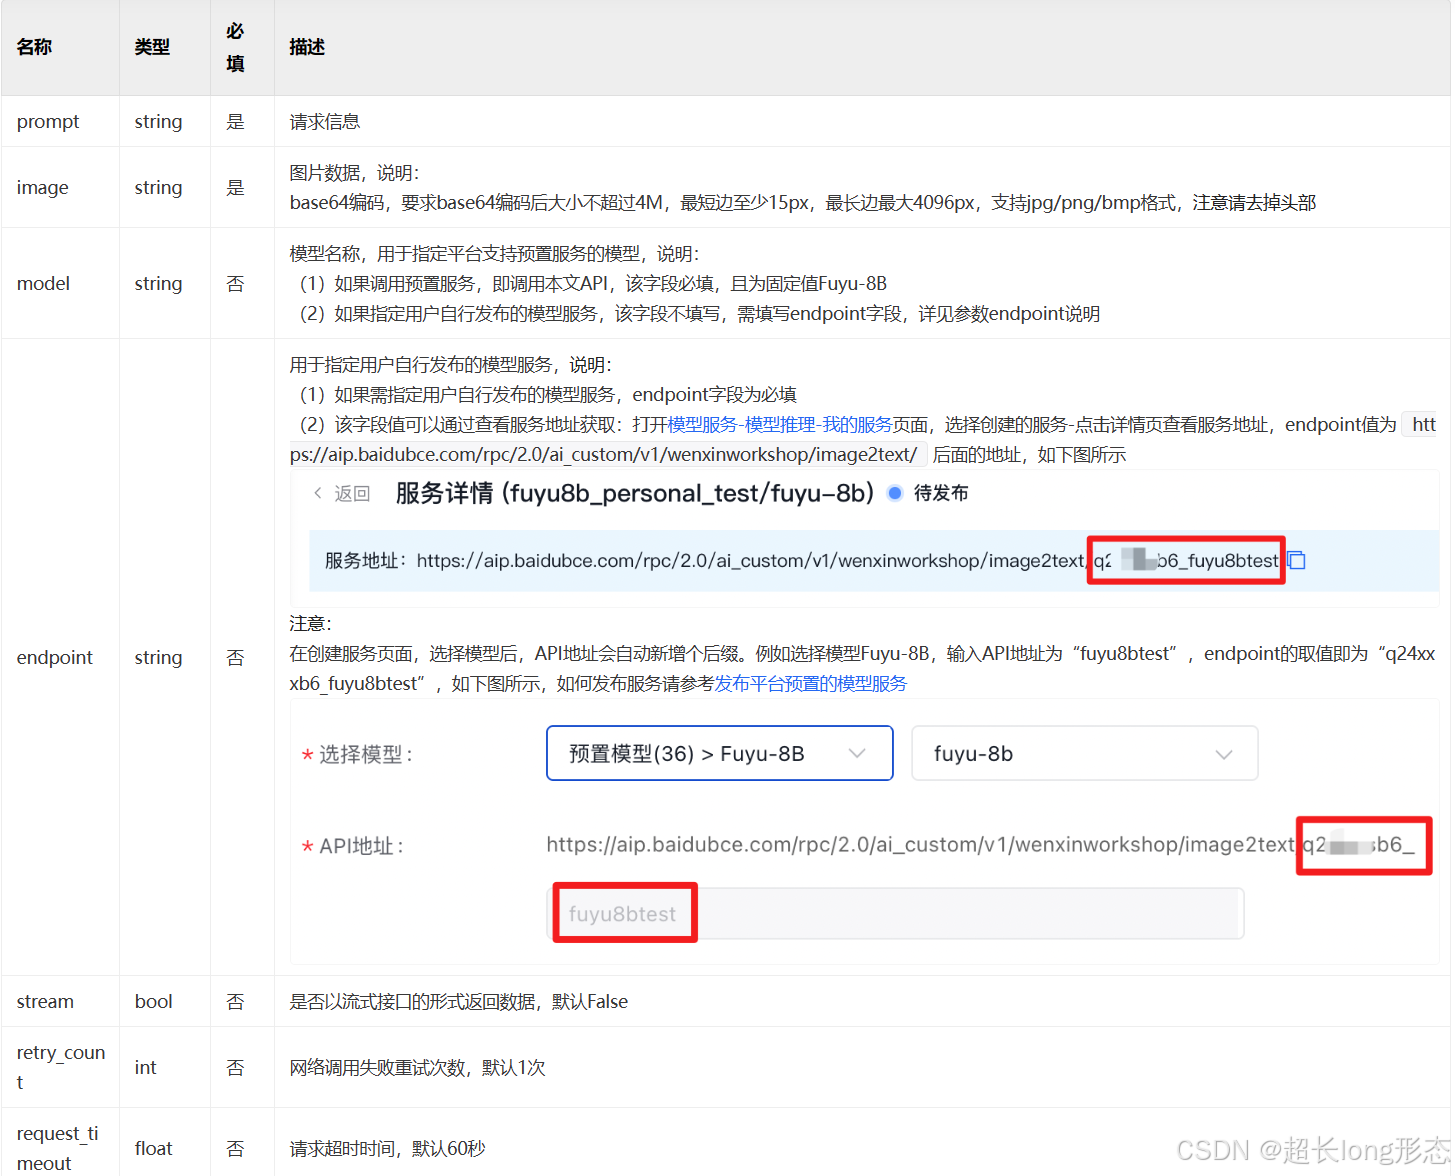Screen dimensions: 1455x1176
Task: Expand the fuyu-8b version dropdown
Action: click(1085, 753)
